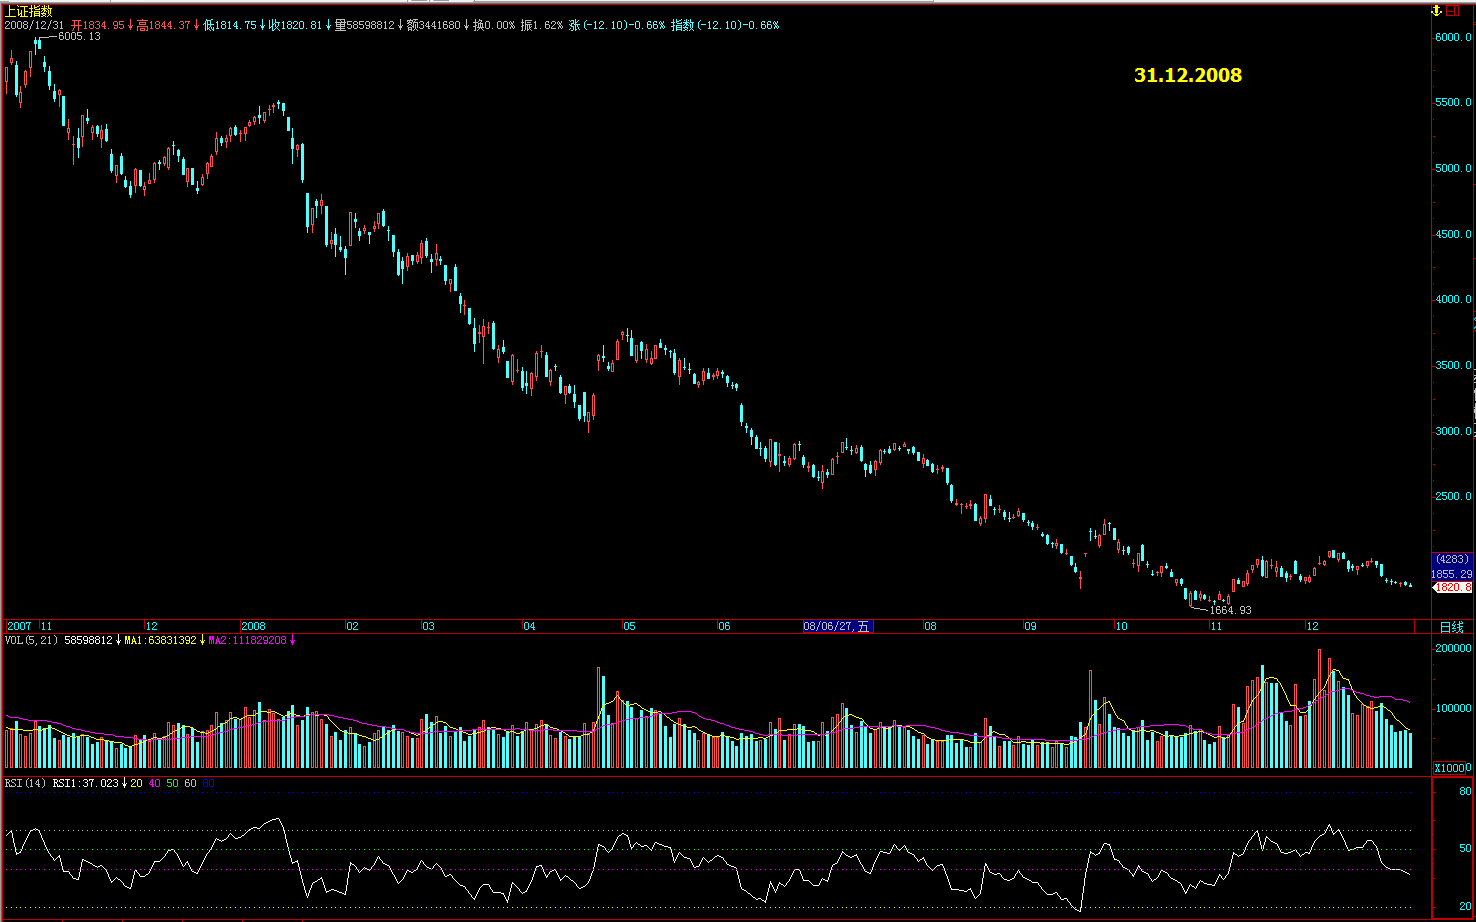Click the 日线 daily period button
Viewport: 1476px width, 922px height.
click(1452, 627)
